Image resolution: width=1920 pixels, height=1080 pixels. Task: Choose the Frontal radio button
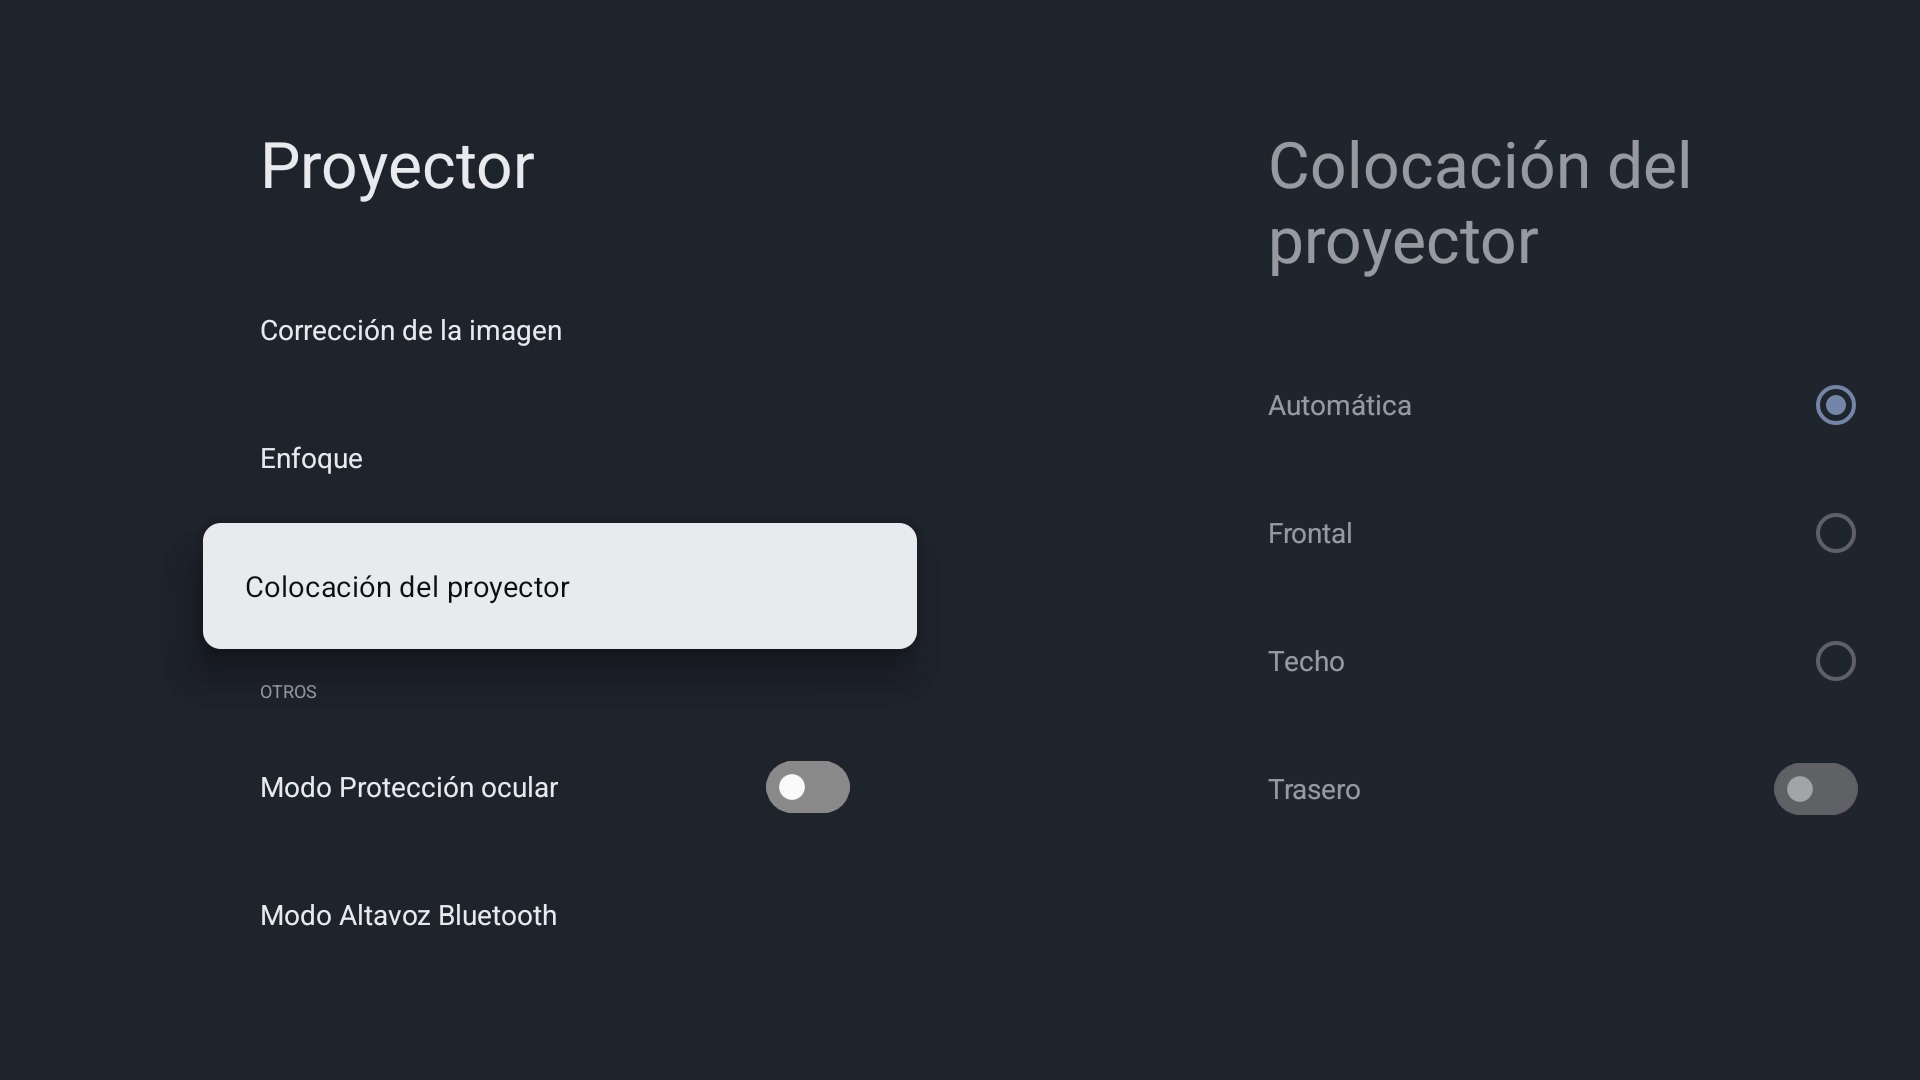click(1835, 533)
